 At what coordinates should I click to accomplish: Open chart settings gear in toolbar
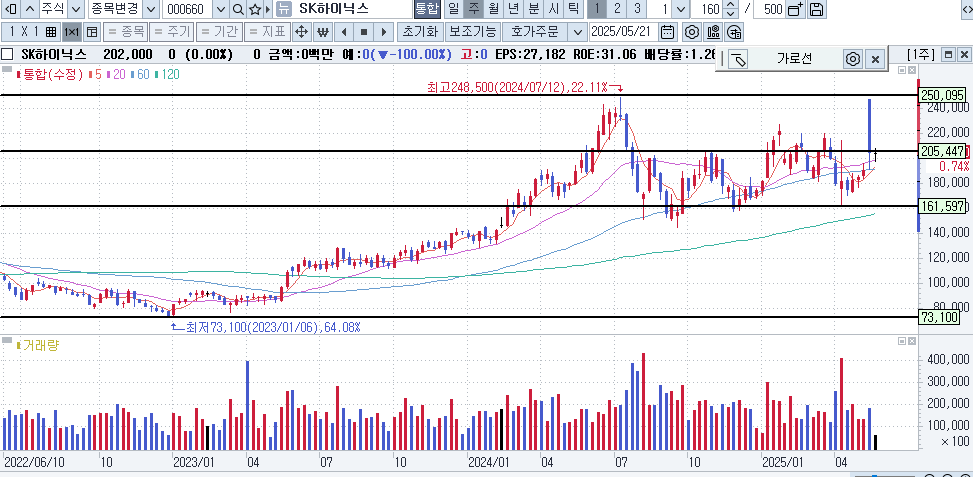[692, 32]
